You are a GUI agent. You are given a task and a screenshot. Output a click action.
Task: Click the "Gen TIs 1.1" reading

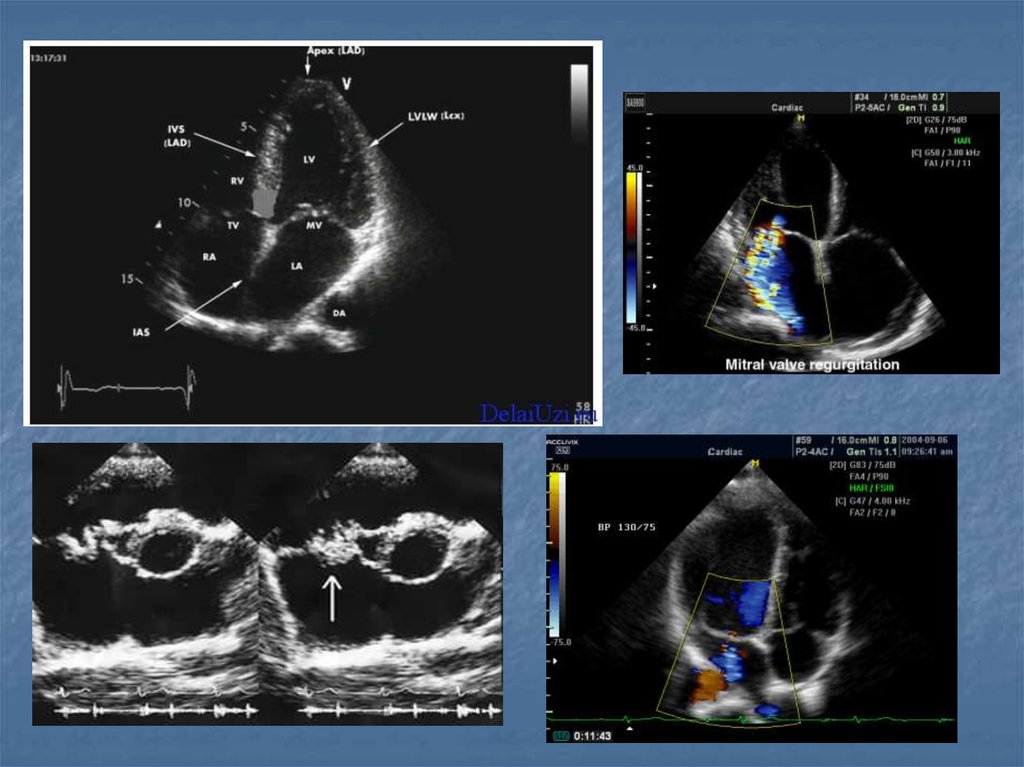point(871,451)
